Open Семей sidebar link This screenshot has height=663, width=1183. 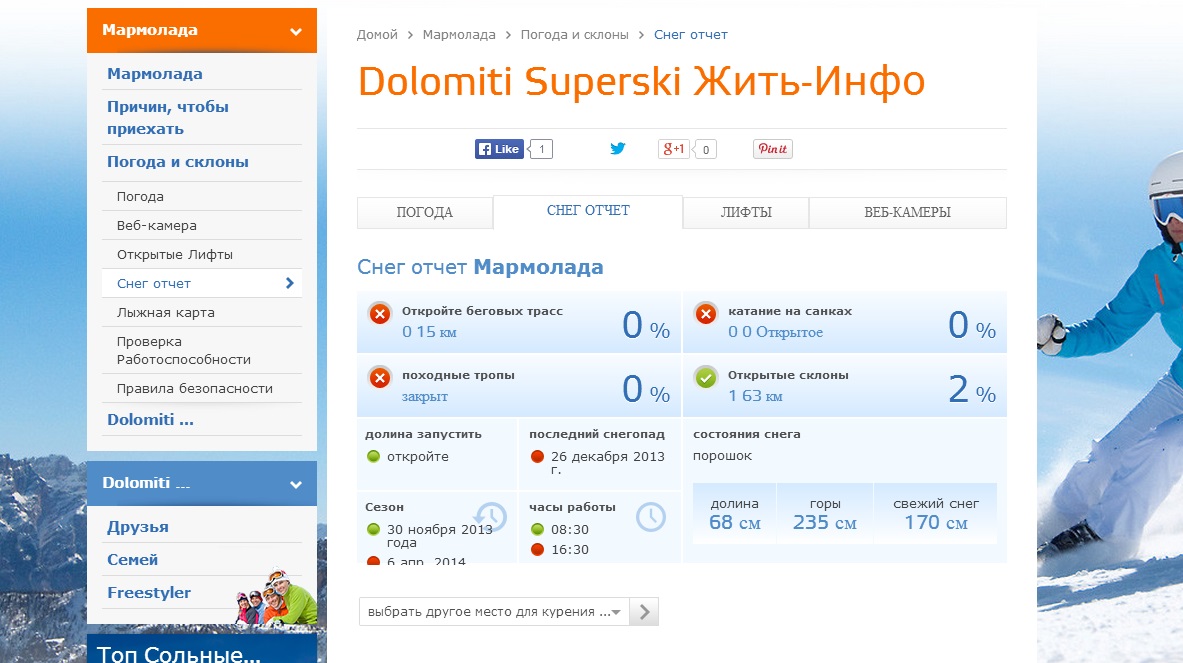click(x=132, y=560)
